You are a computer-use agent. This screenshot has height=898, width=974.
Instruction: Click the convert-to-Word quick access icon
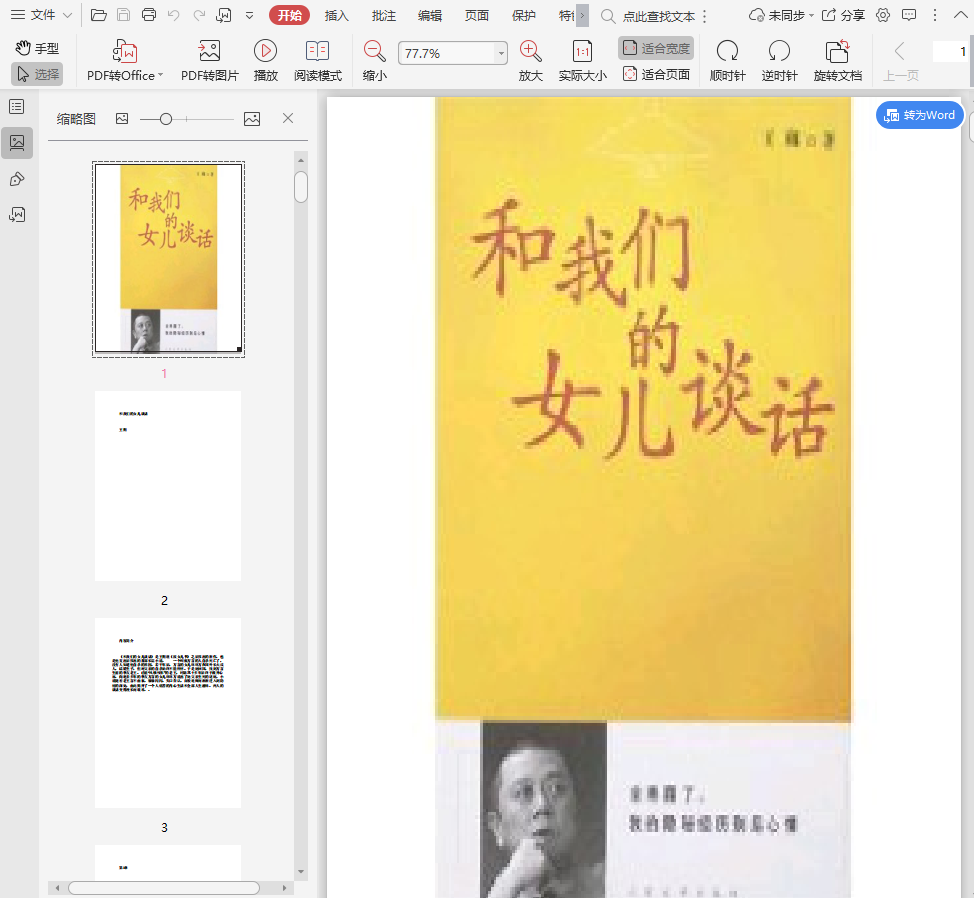224,15
